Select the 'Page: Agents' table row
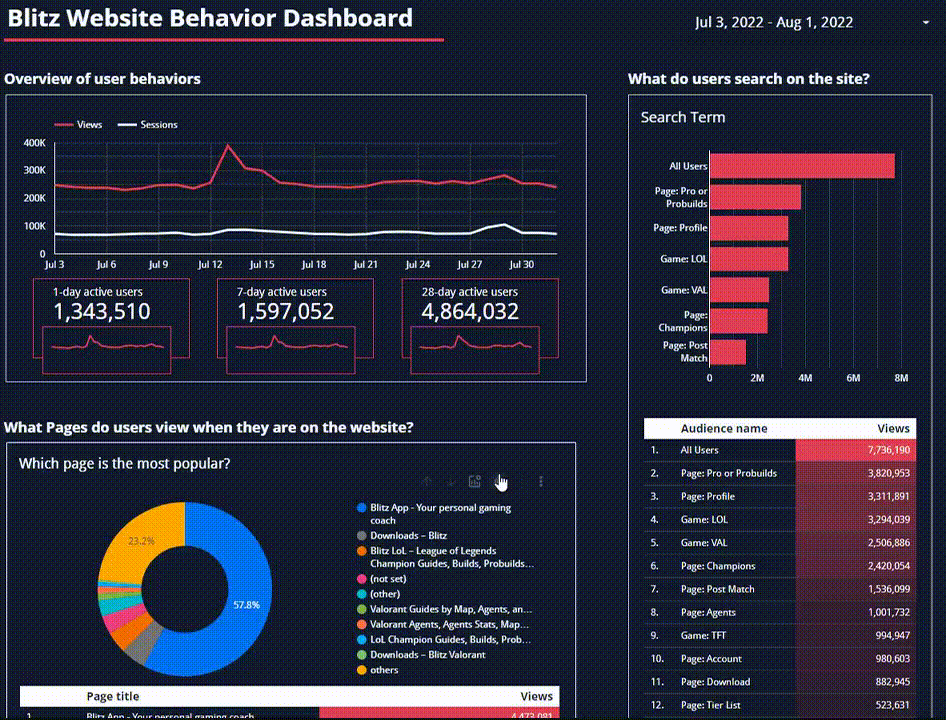 pos(780,612)
